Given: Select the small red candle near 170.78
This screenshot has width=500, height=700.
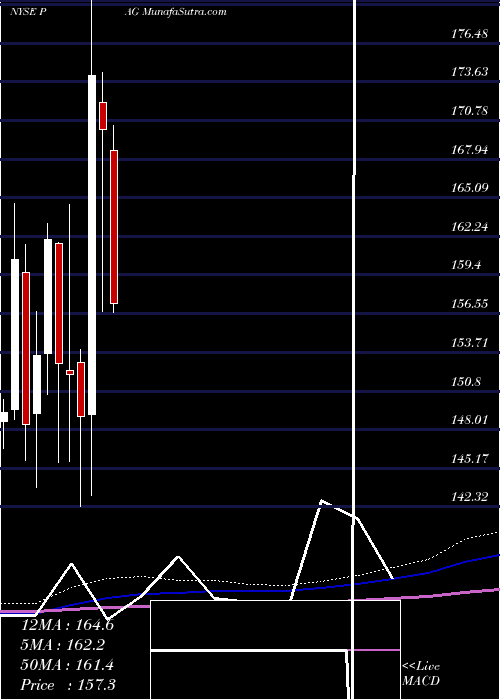Looking at the screenshot, I should click(103, 116).
